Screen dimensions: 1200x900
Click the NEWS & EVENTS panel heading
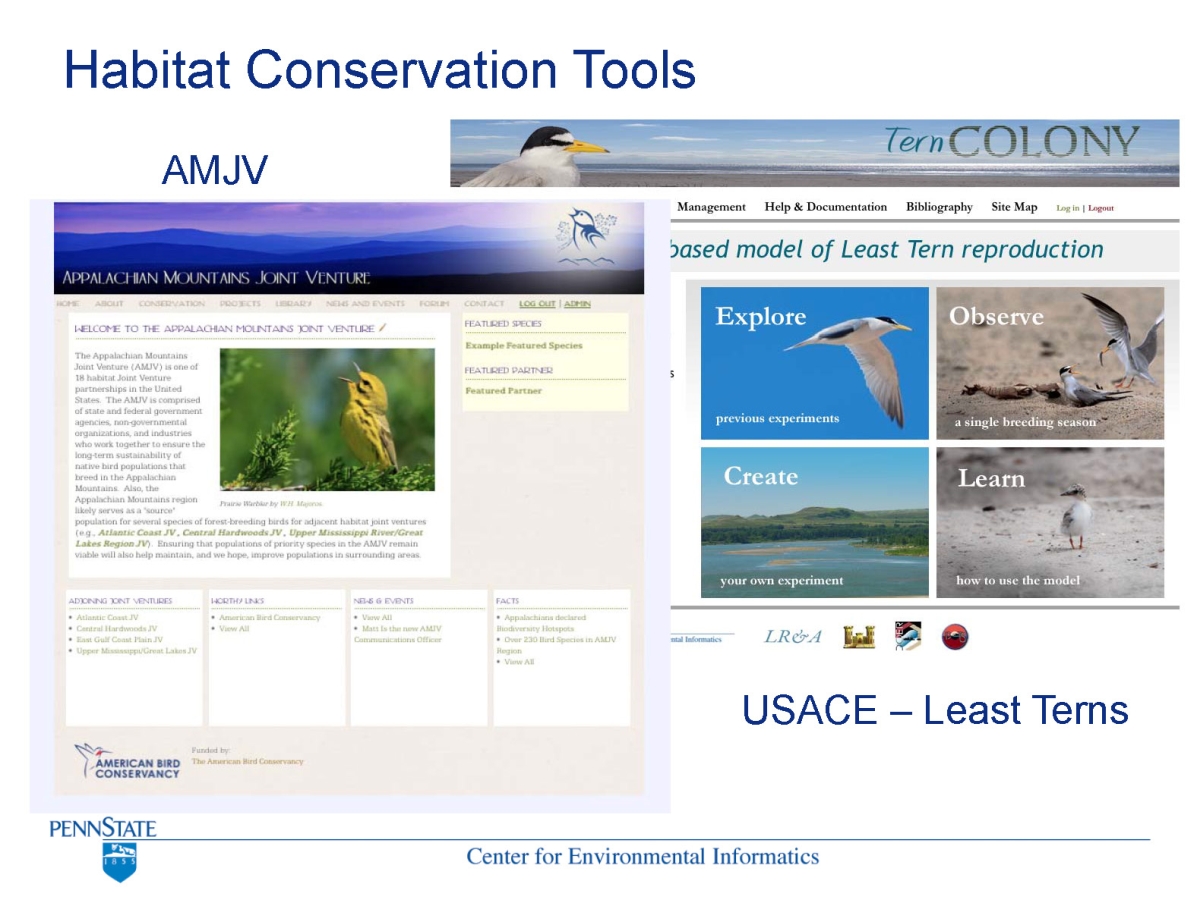tap(383, 601)
